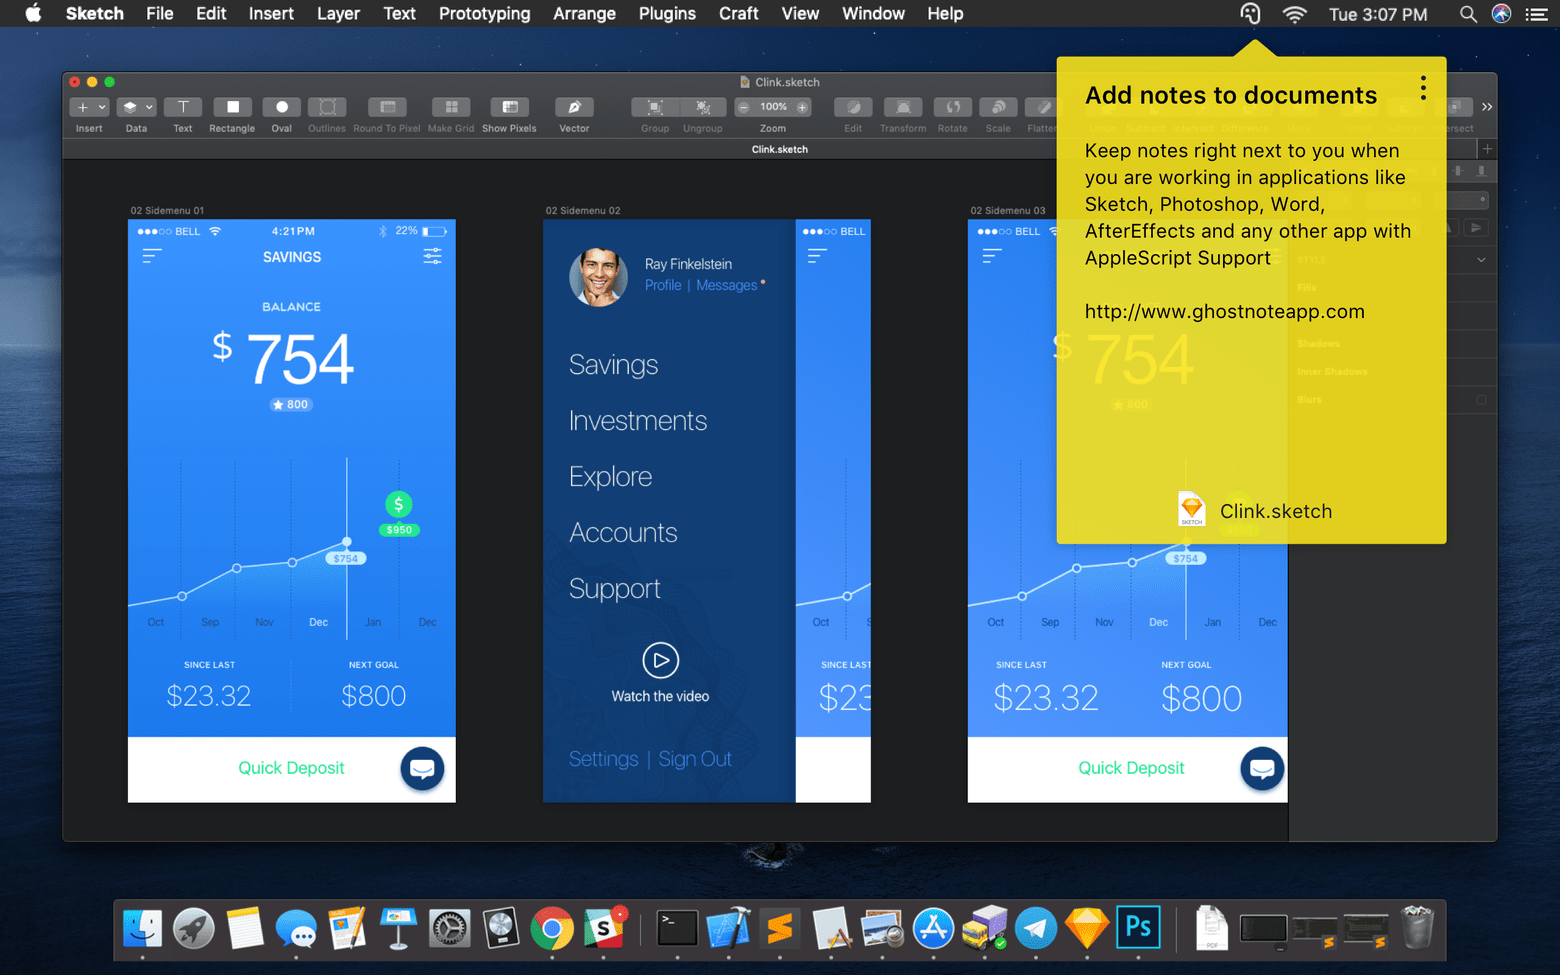Open Photoshop from the Dock
The width and height of the screenshot is (1560, 975).
pos(1138,929)
